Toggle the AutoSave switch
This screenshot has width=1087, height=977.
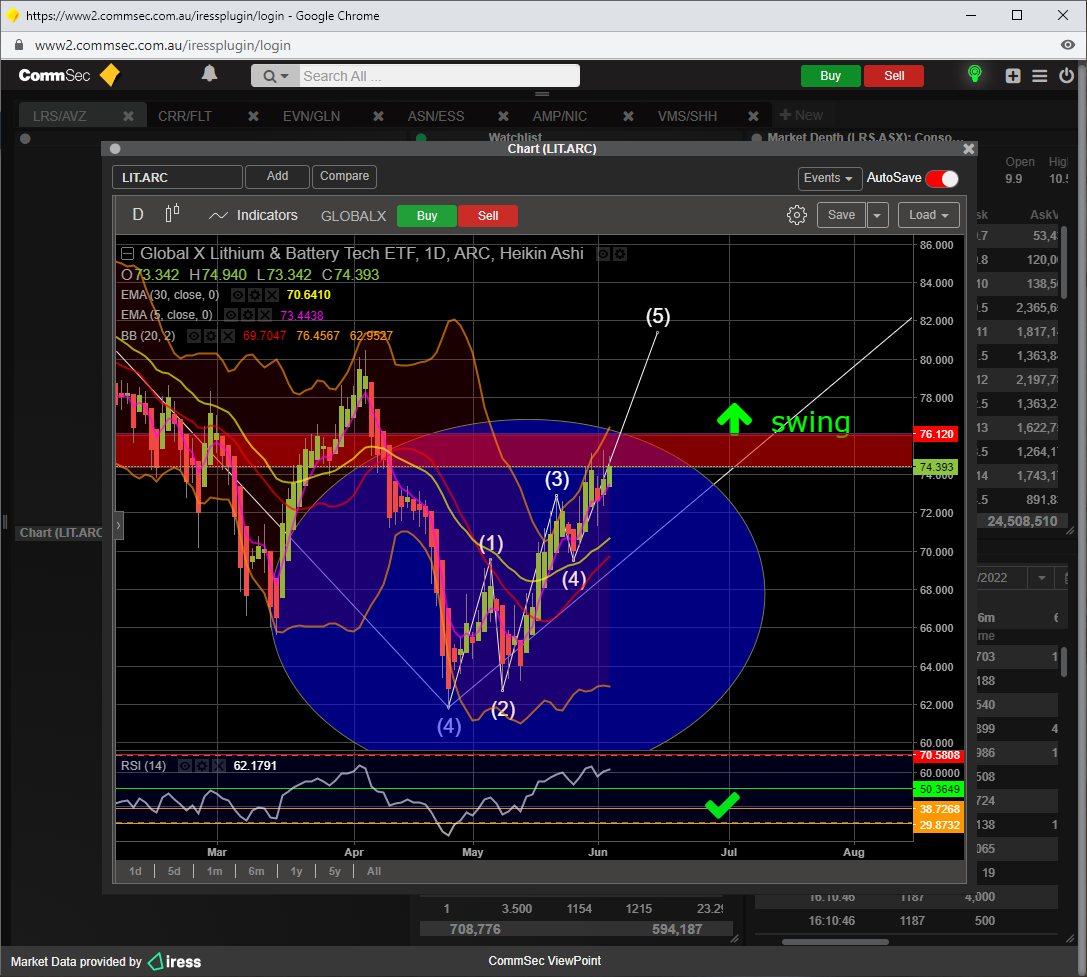(942, 178)
